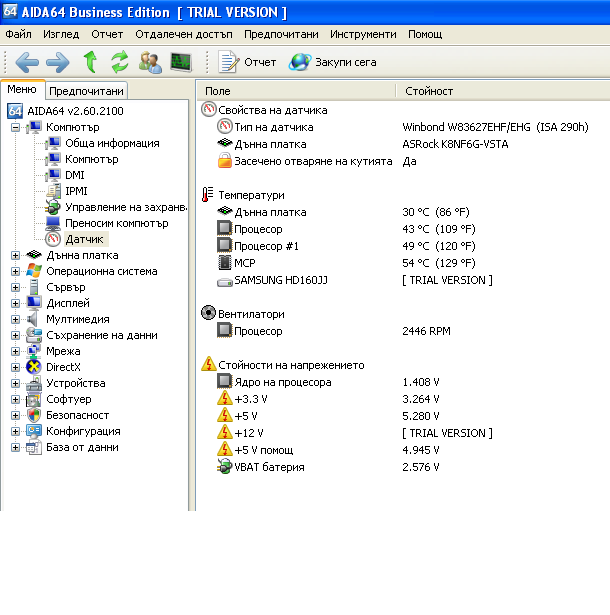Open the user management toolbar icon
This screenshot has width=610, height=615.
[x=150, y=62]
